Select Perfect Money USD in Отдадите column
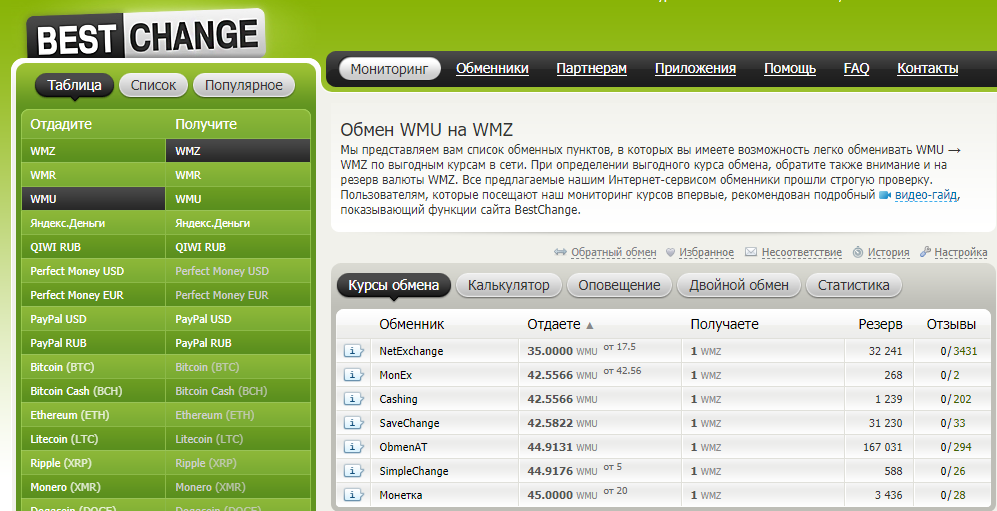Image resolution: width=997 pixels, height=511 pixels. click(x=93, y=271)
